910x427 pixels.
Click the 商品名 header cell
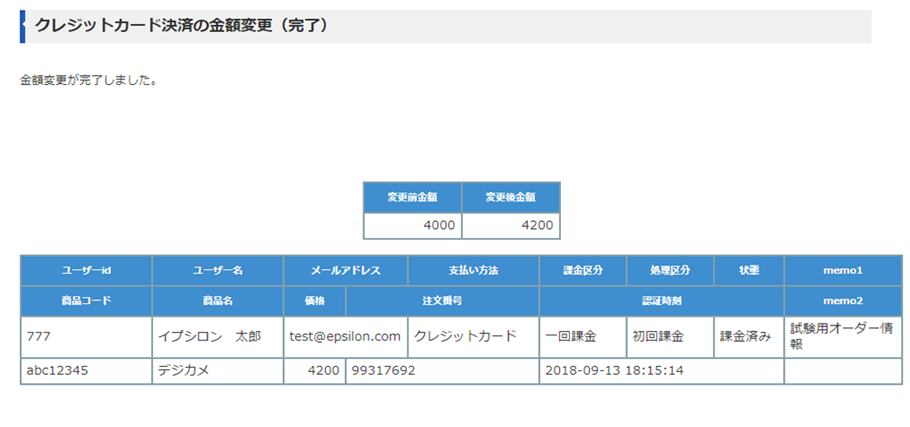[x=218, y=301]
